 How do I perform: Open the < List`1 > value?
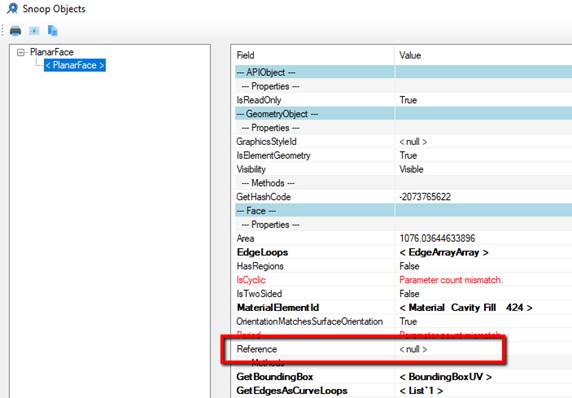421,391
